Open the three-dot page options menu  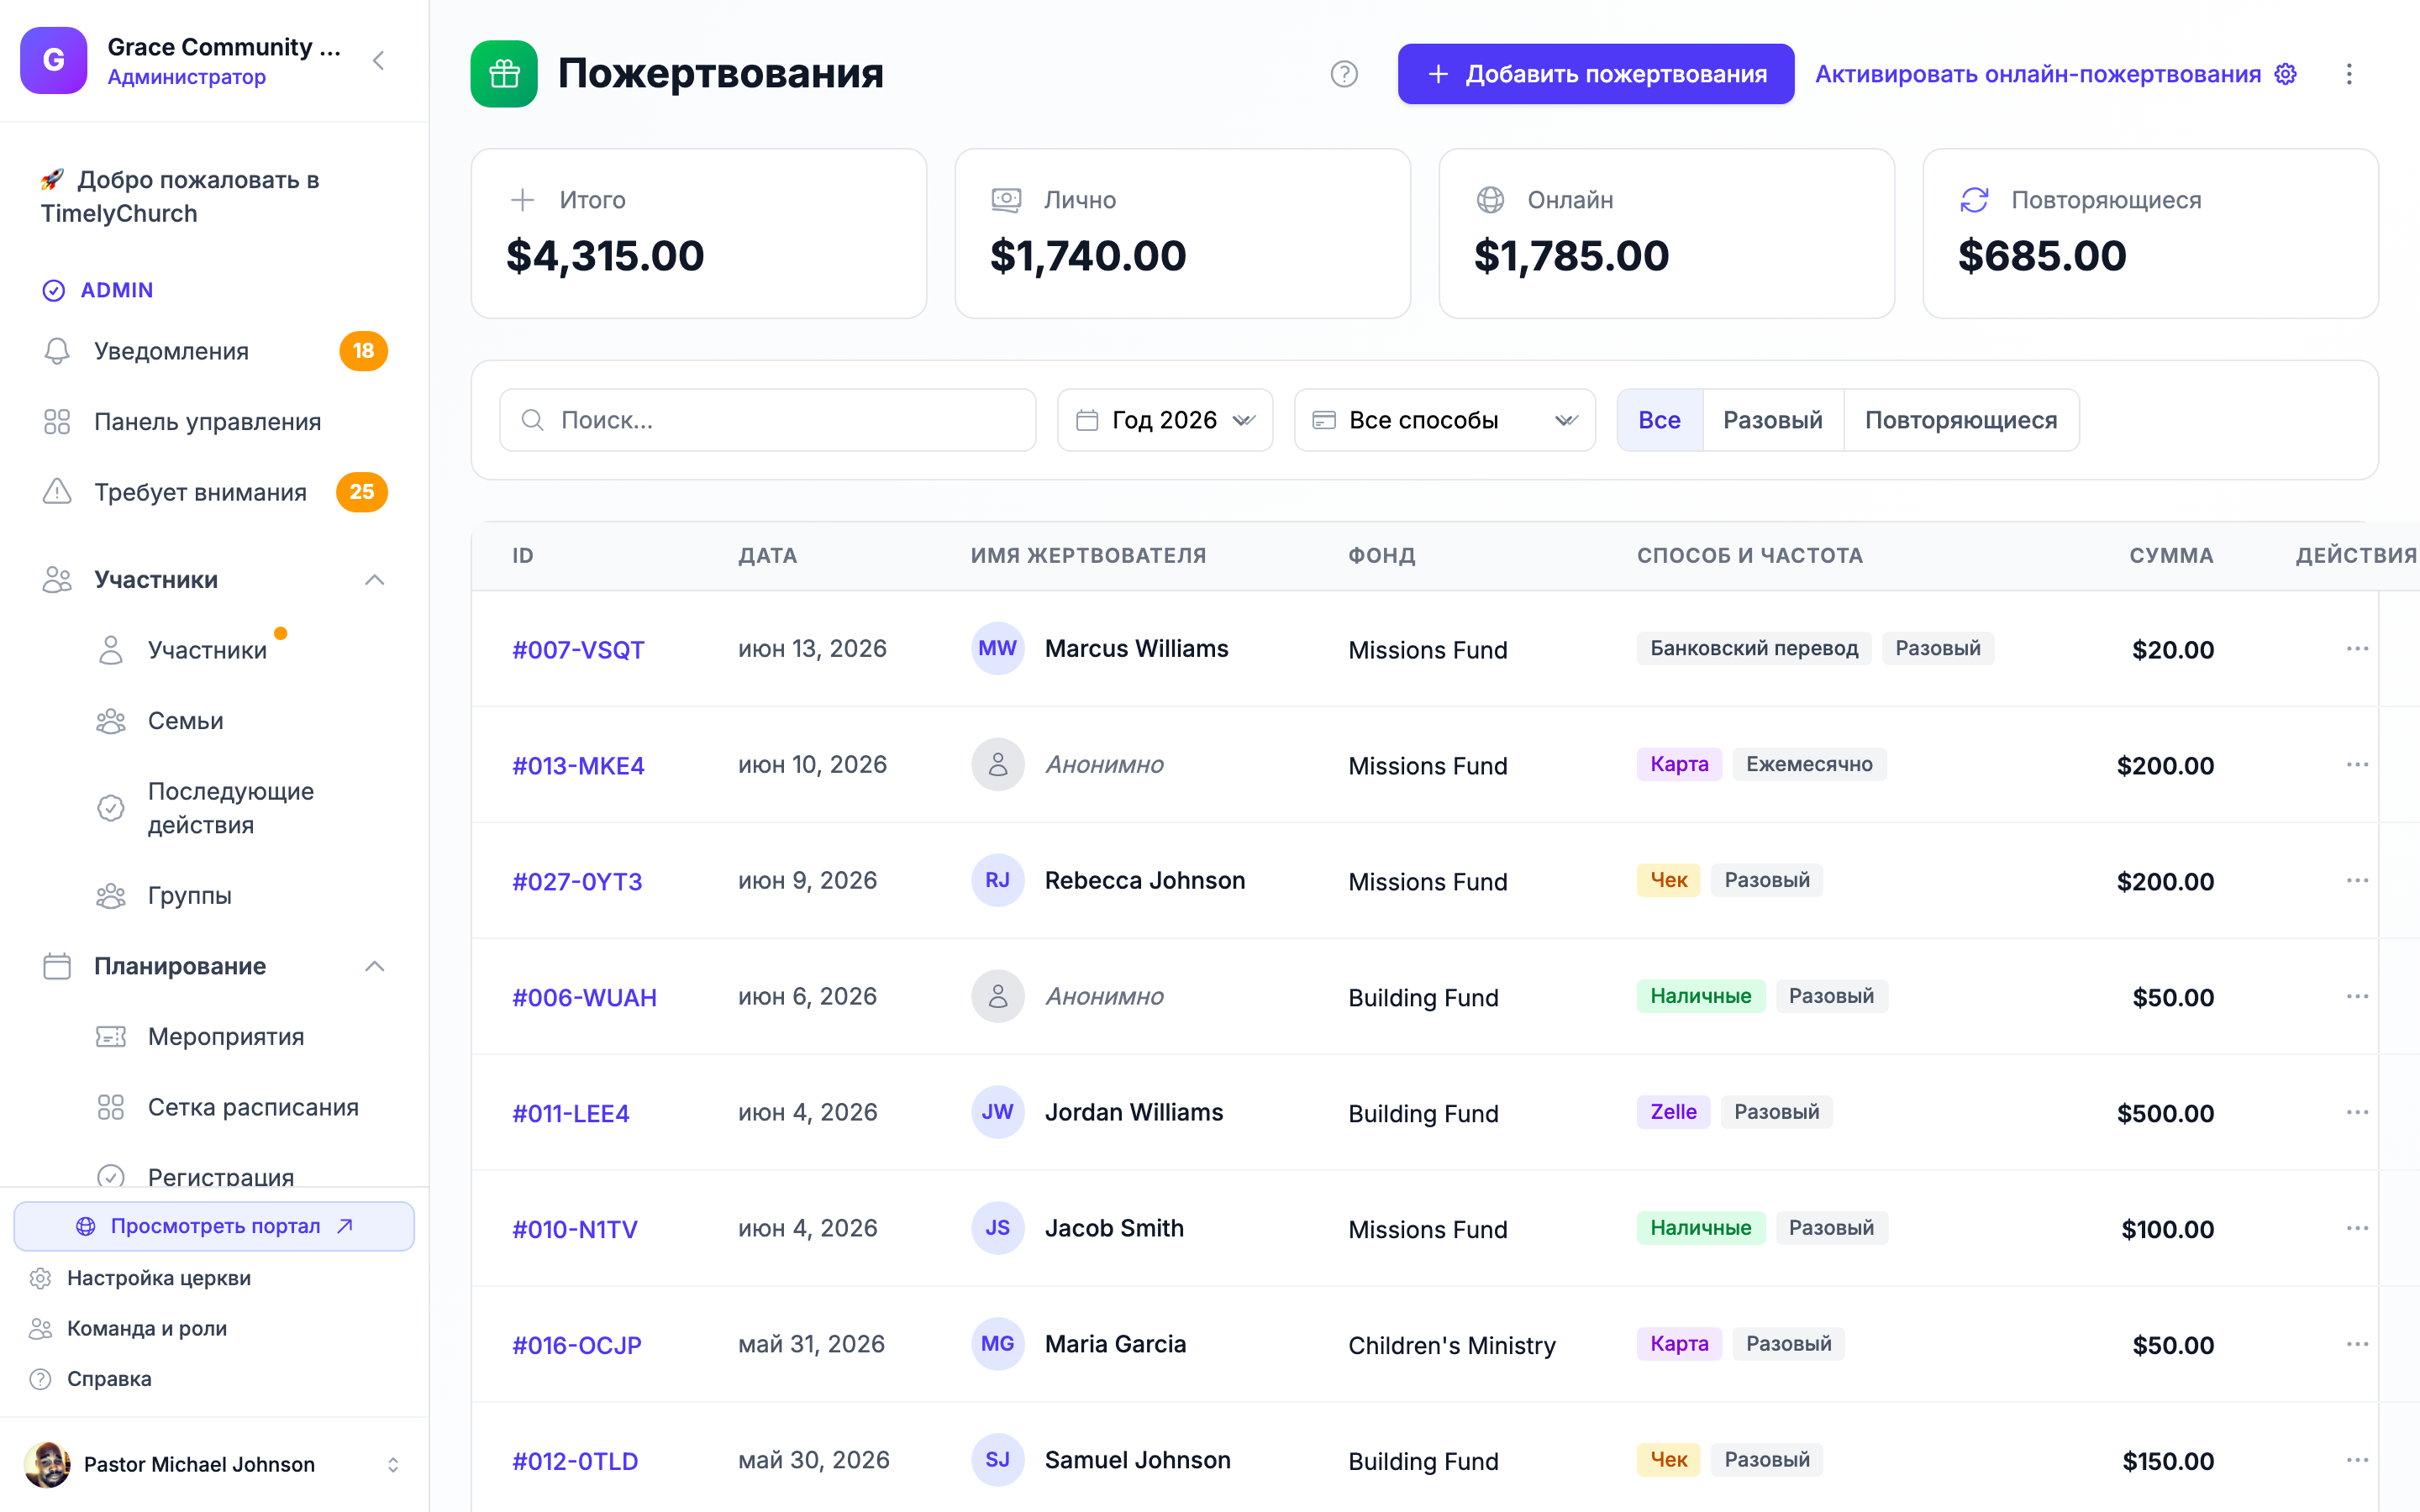(2349, 74)
